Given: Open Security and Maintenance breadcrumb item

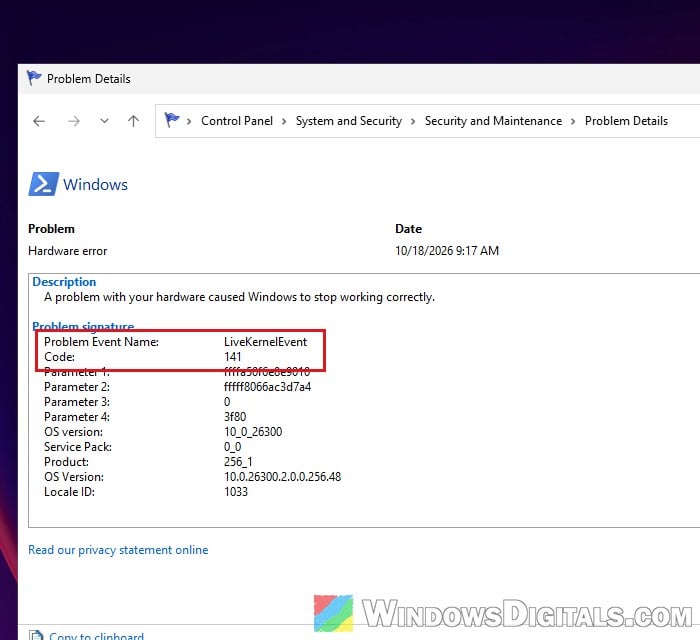Looking at the screenshot, I should 493,121.
